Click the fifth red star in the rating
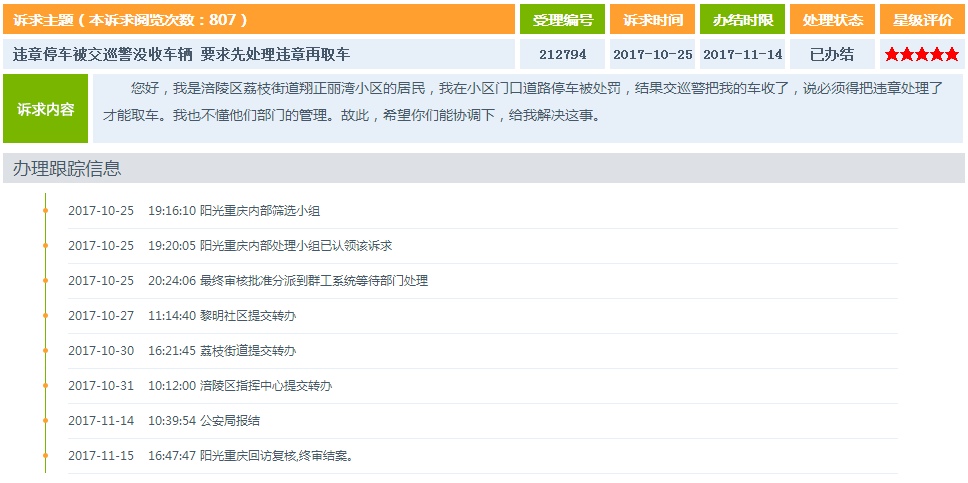Screen dimensions: 968x483 (952, 54)
